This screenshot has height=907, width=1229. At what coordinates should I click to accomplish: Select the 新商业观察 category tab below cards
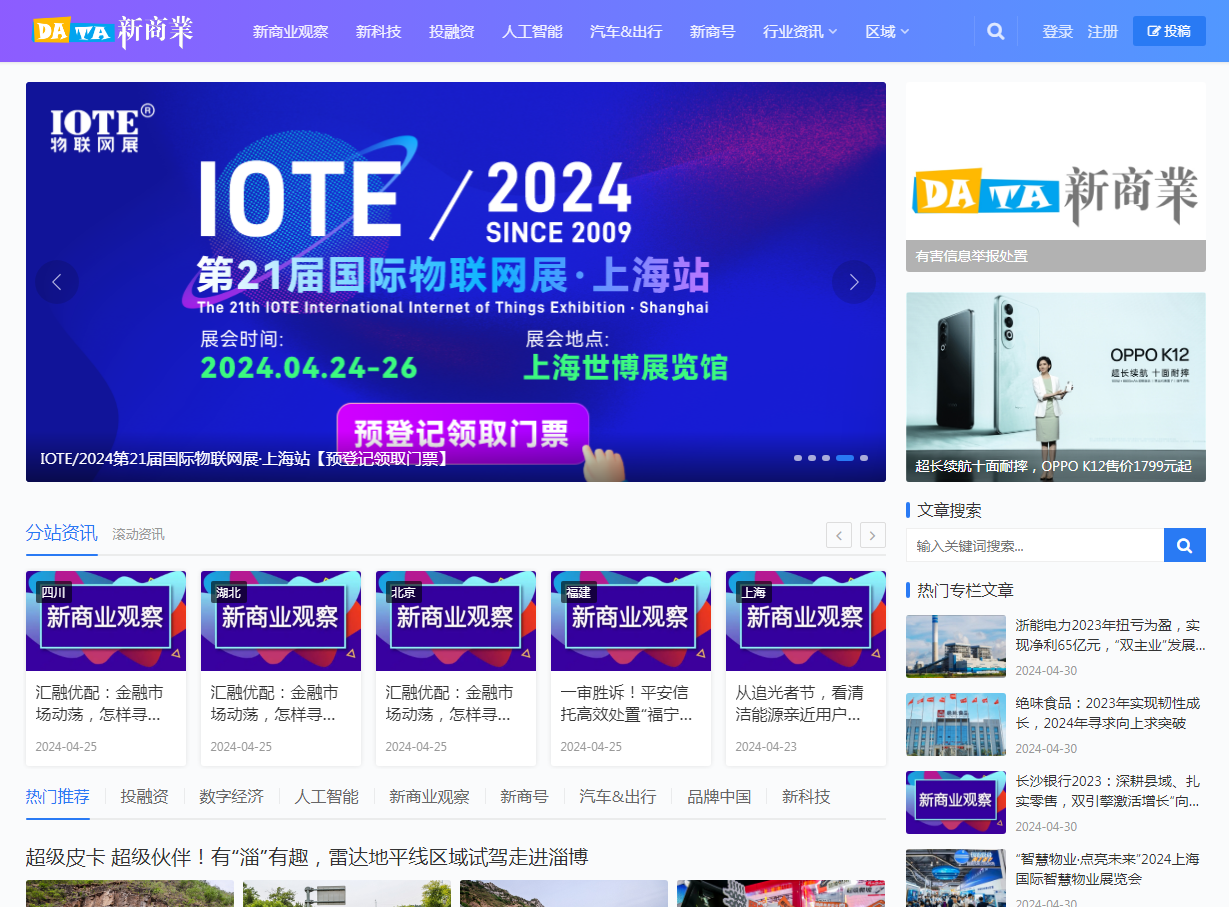point(429,797)
